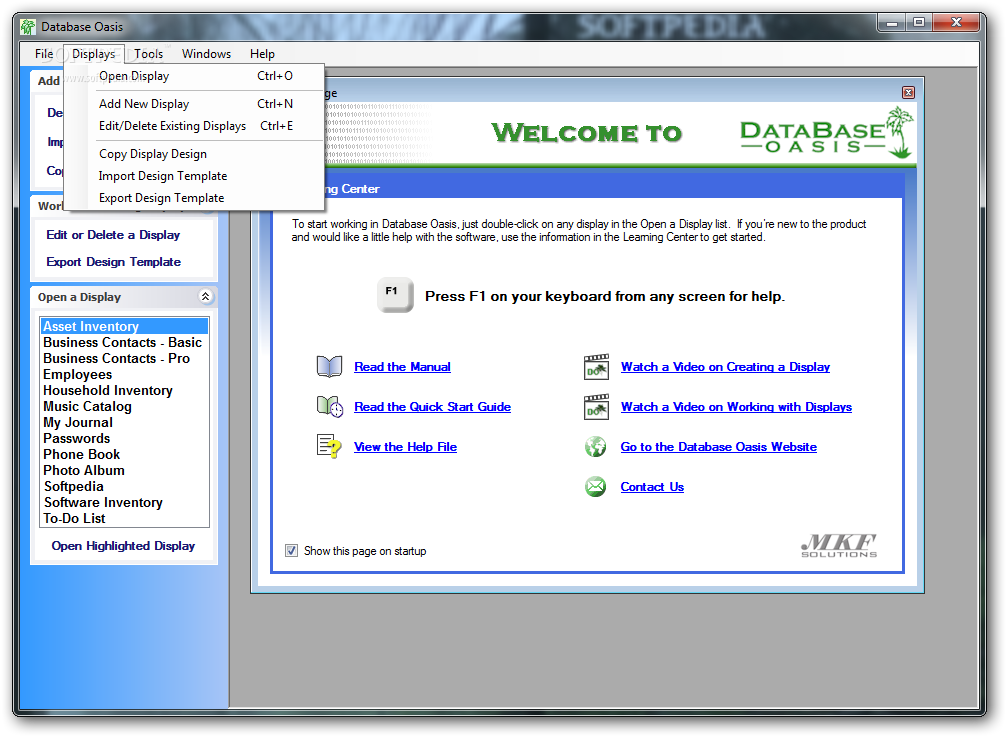This screenshot has height=737, width=1007.
Task: Click Edit or Delete a Display in sidebar
Action: click(x=113, y=235)
